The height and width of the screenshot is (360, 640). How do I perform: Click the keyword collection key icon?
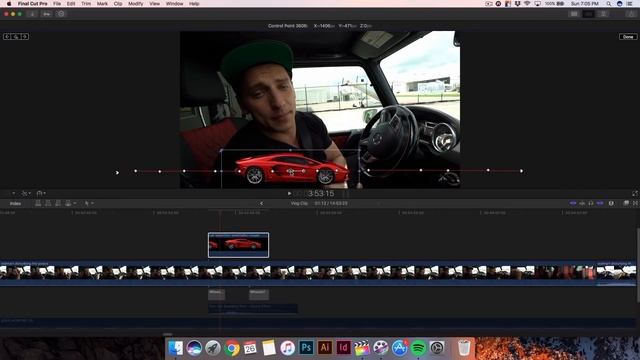(x=47, y=14)
